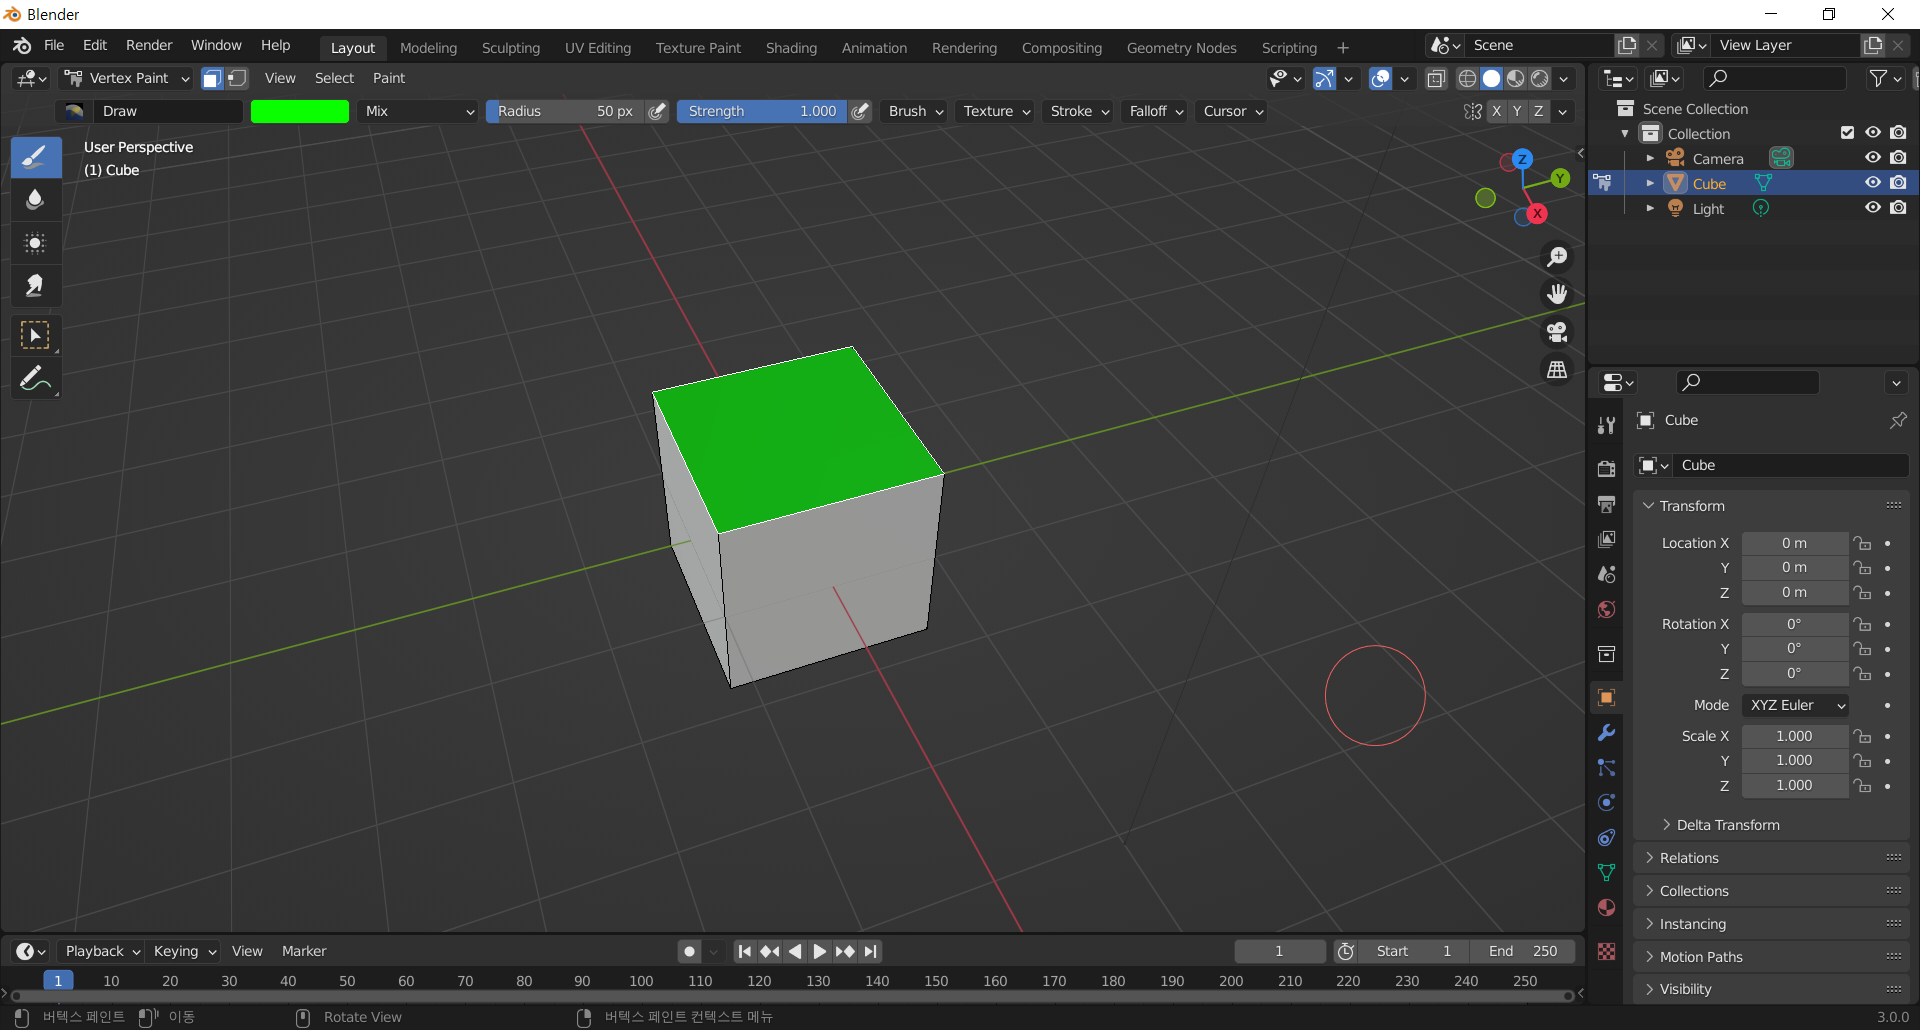The width and height of the screenshot is (1920, 1030).
Task: Open the Stroke dropdown
Action: click(x=1079, y=111)
